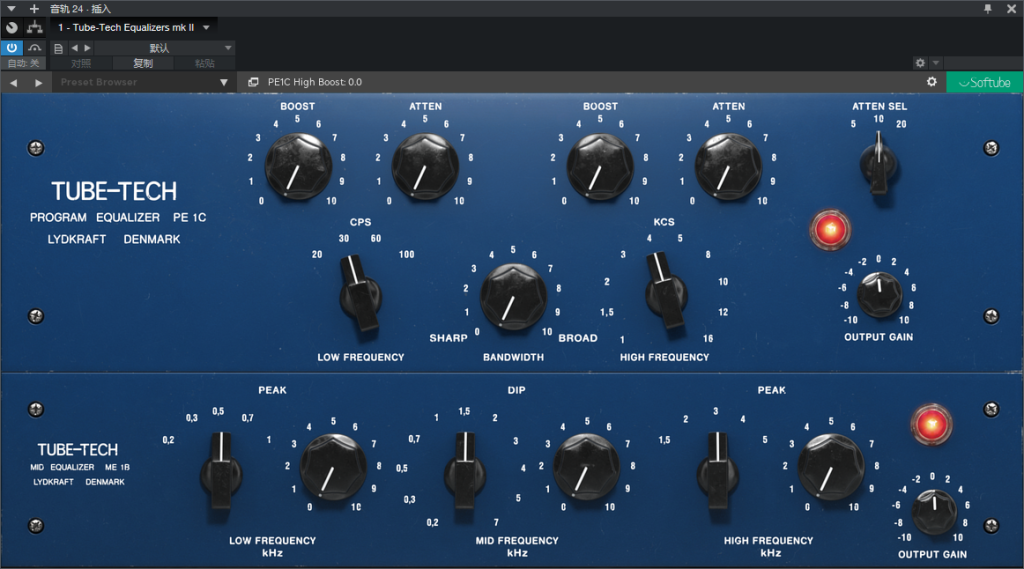Toggle the blue plugin power bypass button
This screenshot has width=1024, height=569.
point(12,48)
